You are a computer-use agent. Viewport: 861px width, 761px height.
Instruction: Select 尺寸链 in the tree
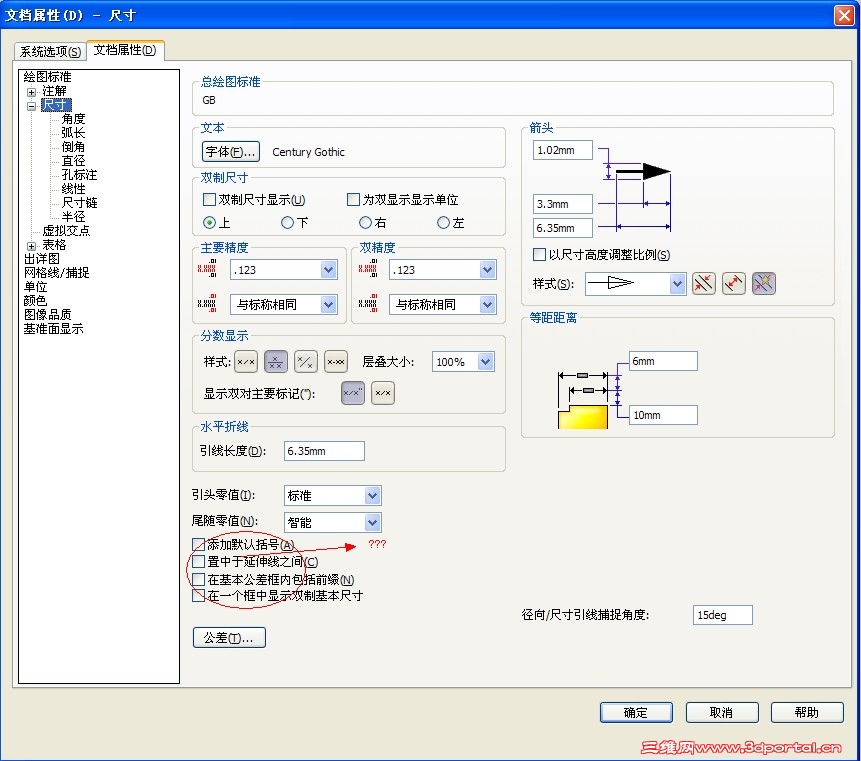pos(79,203)
